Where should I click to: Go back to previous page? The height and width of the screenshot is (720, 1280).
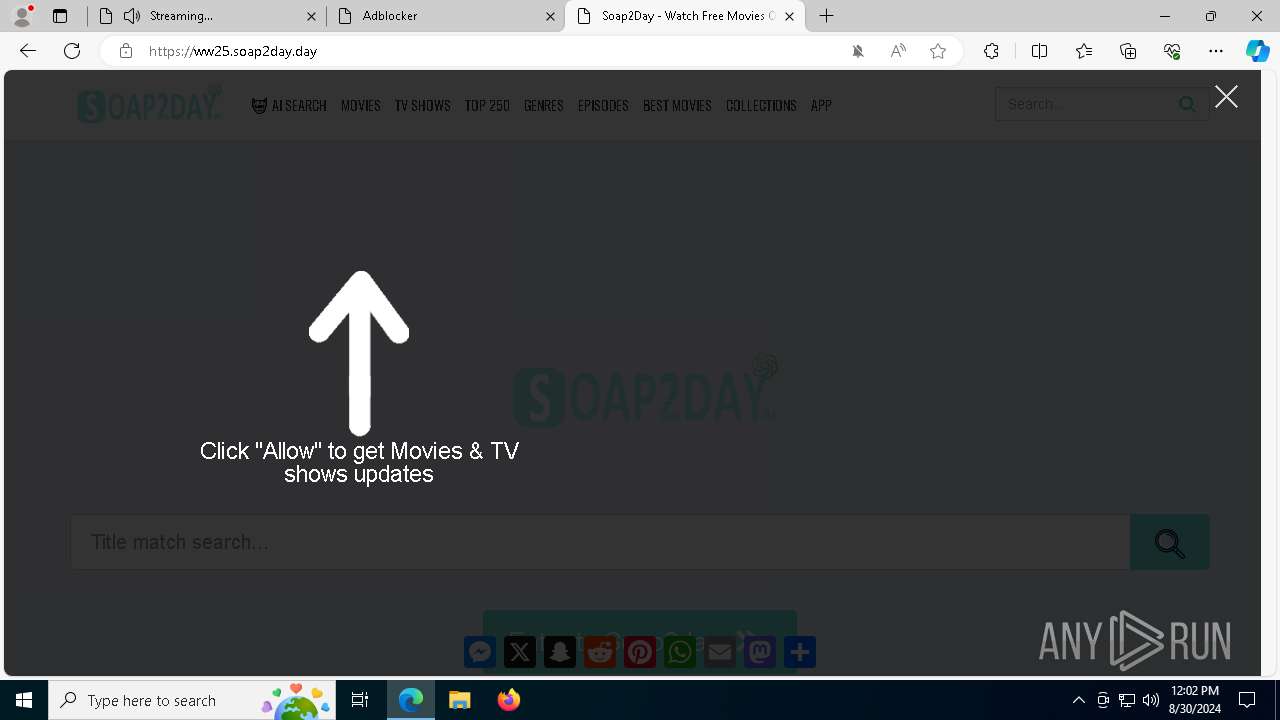click(x=28, y=51)
